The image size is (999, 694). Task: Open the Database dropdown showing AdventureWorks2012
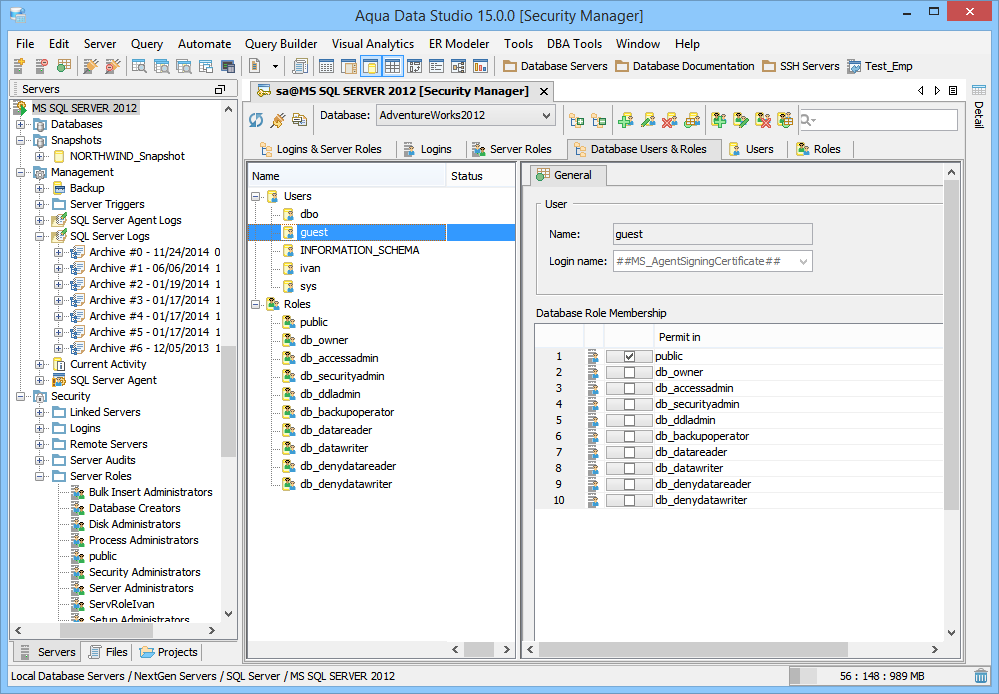[465, 115]
